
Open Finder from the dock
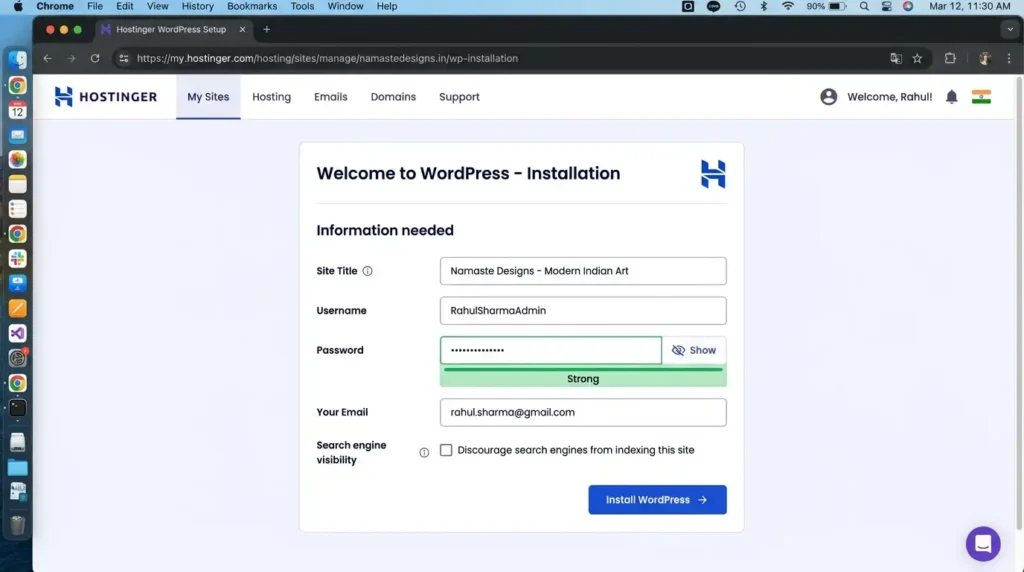click(x=18, y=60)
